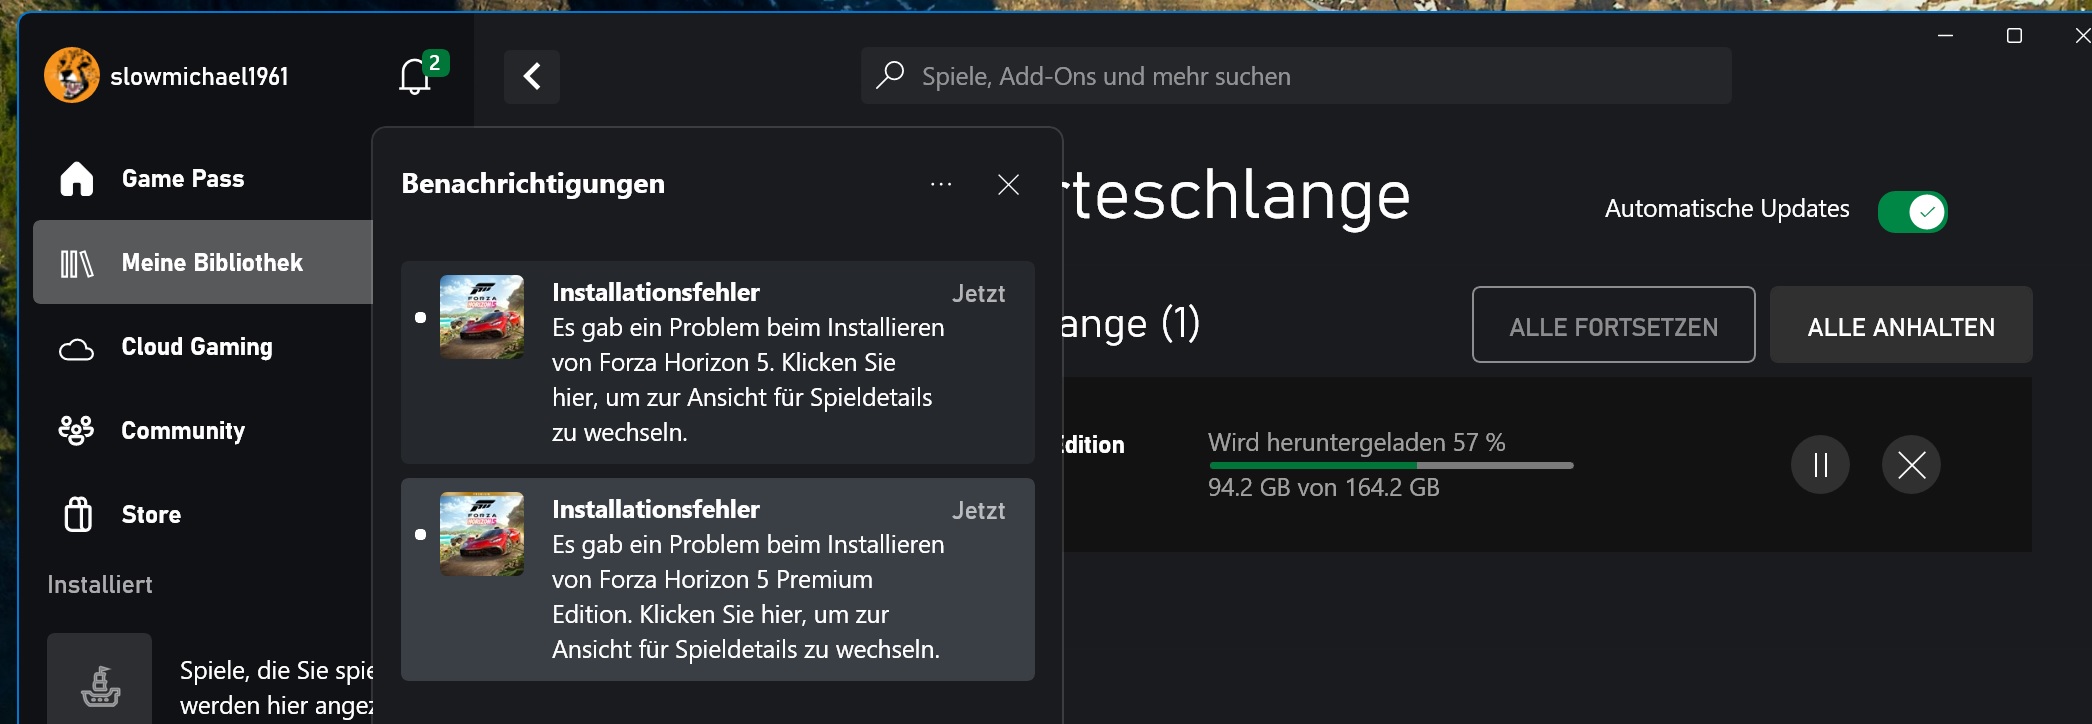
Task: Click the slowmichael1961 profile avatar
Action: click(x=71, y=75)
